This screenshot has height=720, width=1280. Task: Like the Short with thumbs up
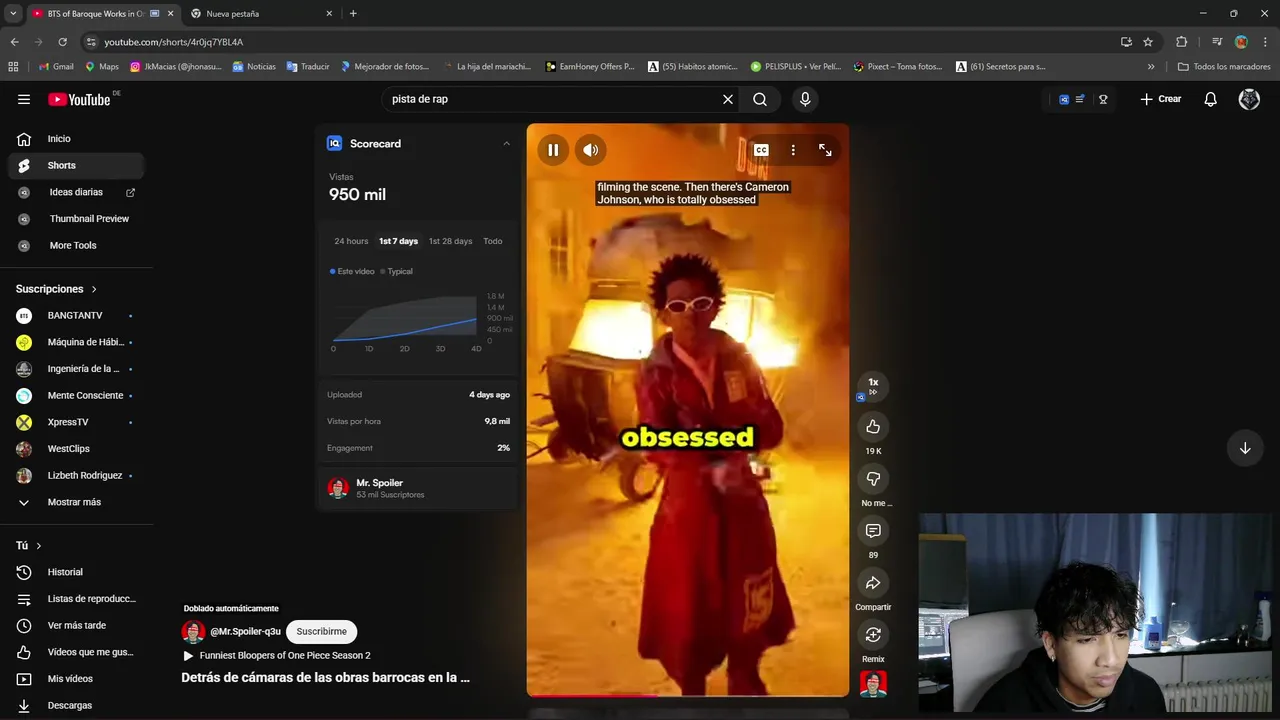point(873,427)
